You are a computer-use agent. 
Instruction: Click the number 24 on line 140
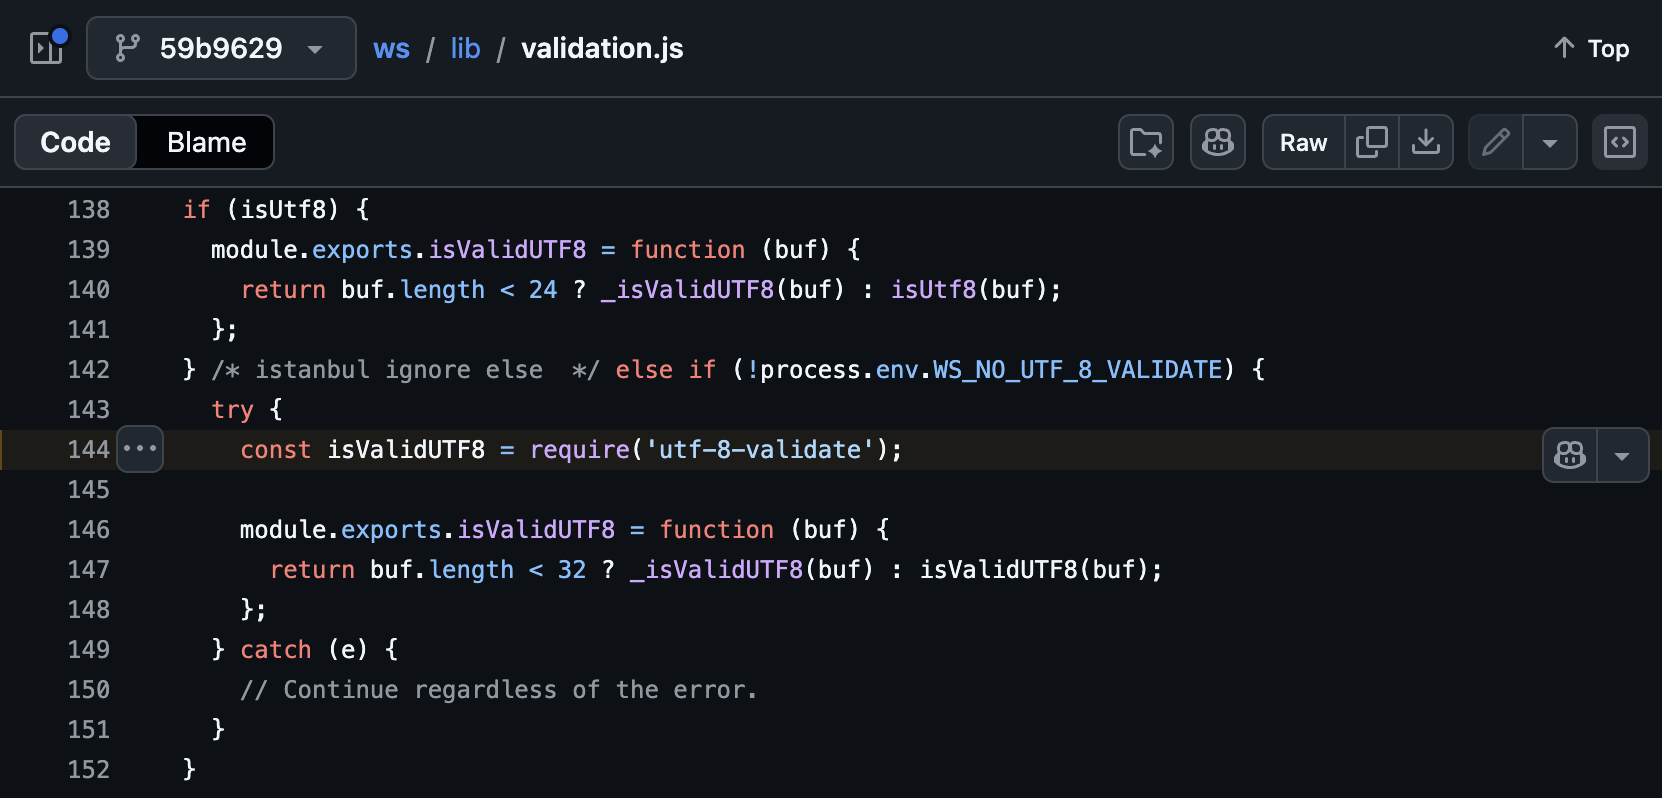pos(543,289)
